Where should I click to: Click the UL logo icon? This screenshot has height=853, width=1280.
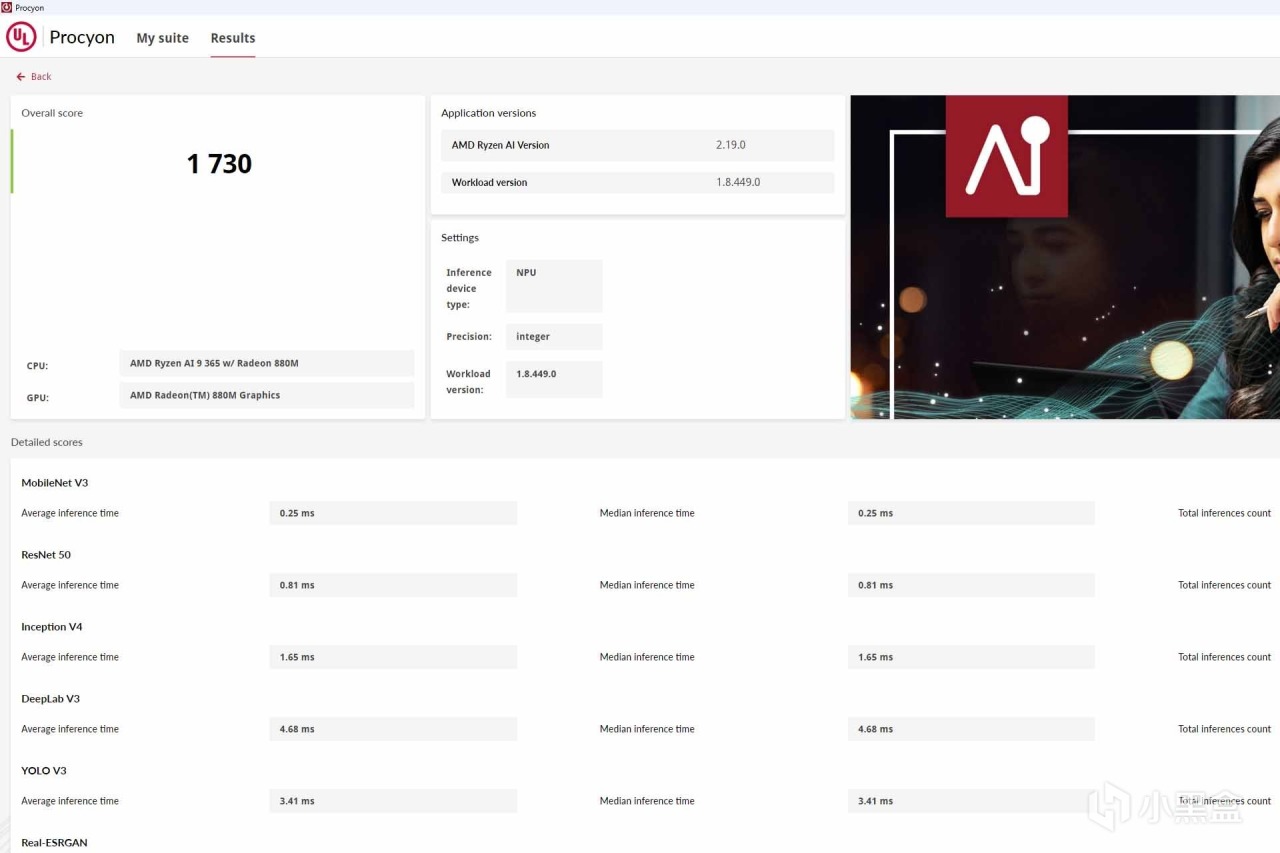pos(21,37)
